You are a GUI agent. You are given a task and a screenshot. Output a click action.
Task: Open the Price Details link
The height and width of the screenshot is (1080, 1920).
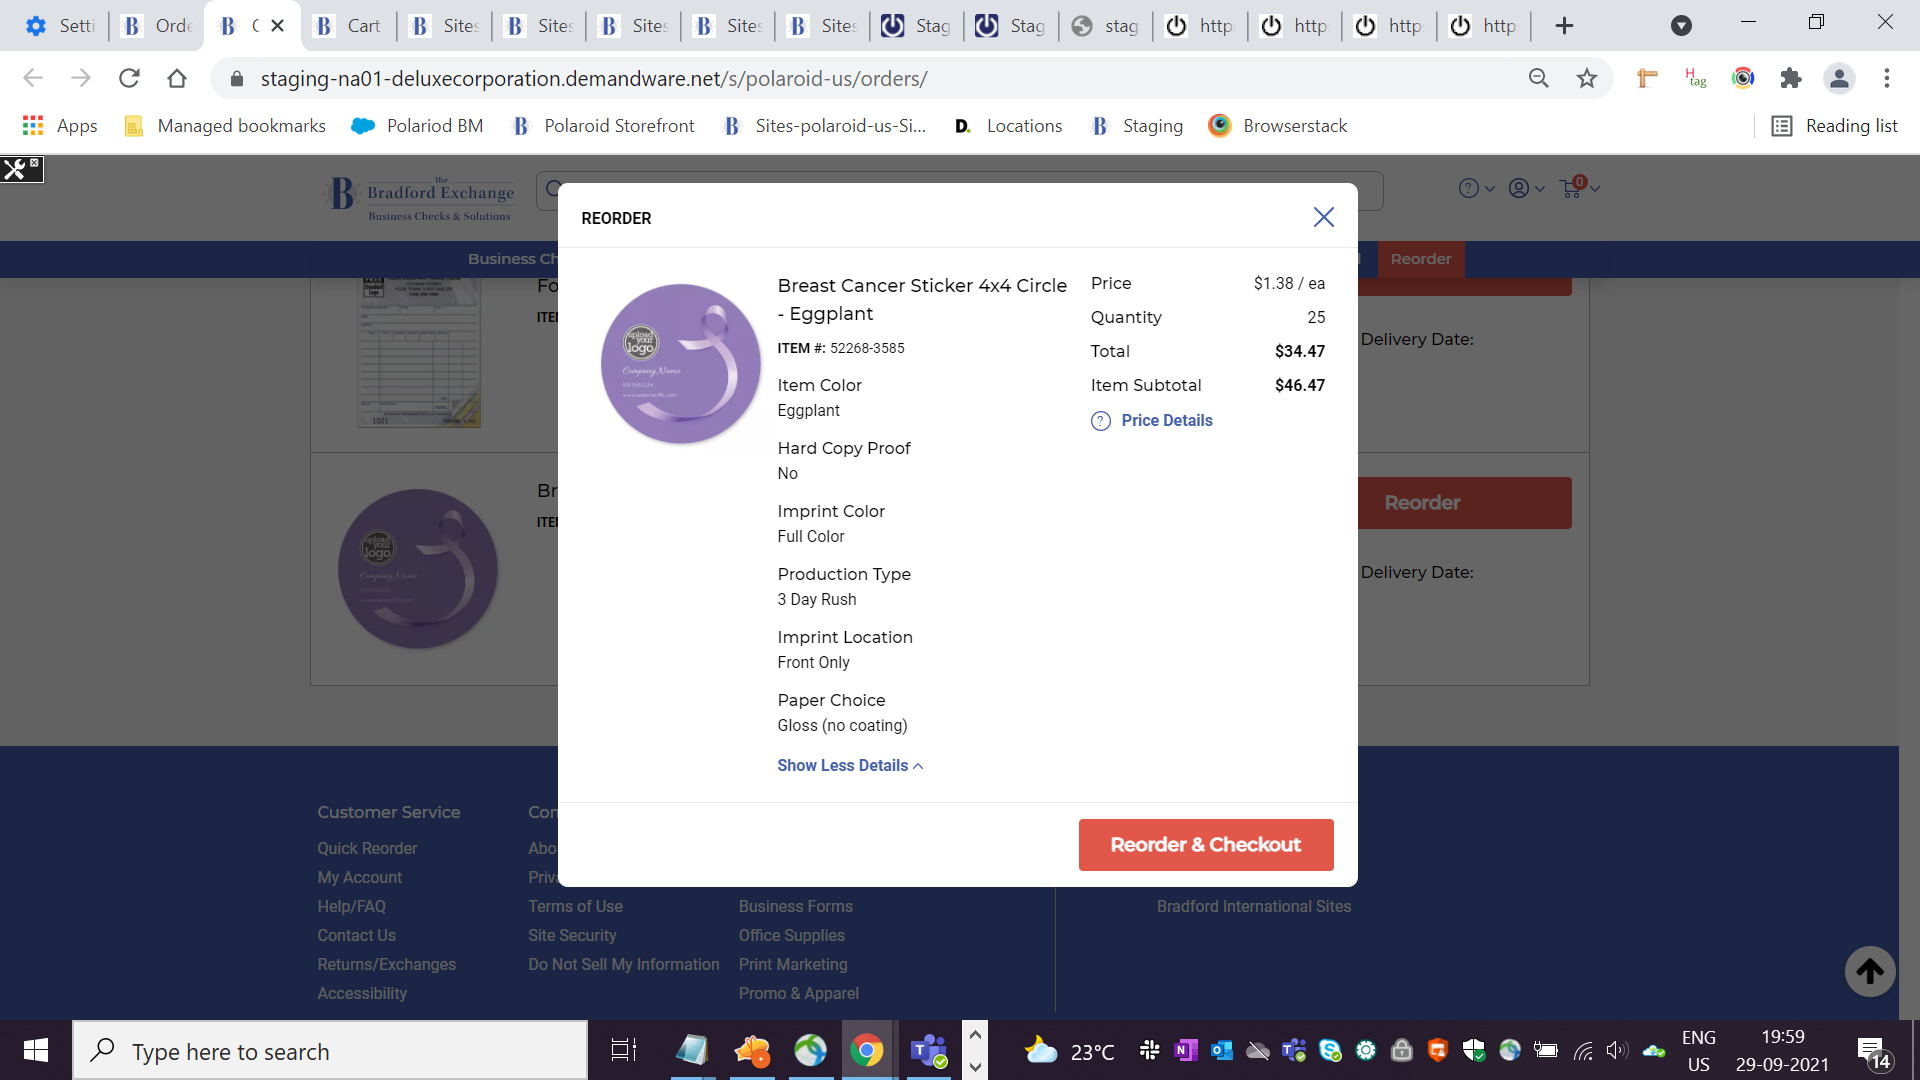point(1166,421)
